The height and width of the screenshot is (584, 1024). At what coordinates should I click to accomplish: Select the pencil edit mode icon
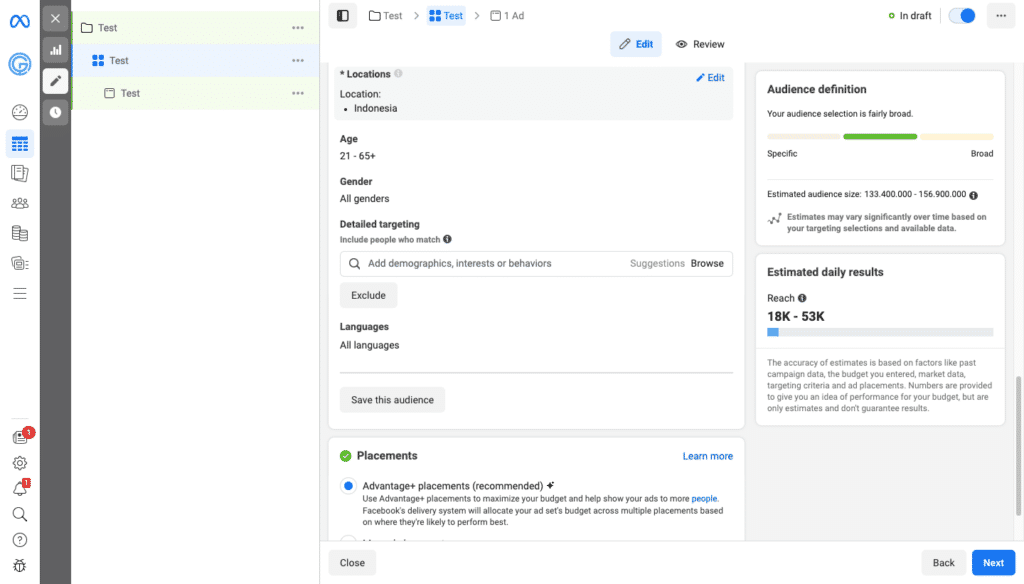56,81
